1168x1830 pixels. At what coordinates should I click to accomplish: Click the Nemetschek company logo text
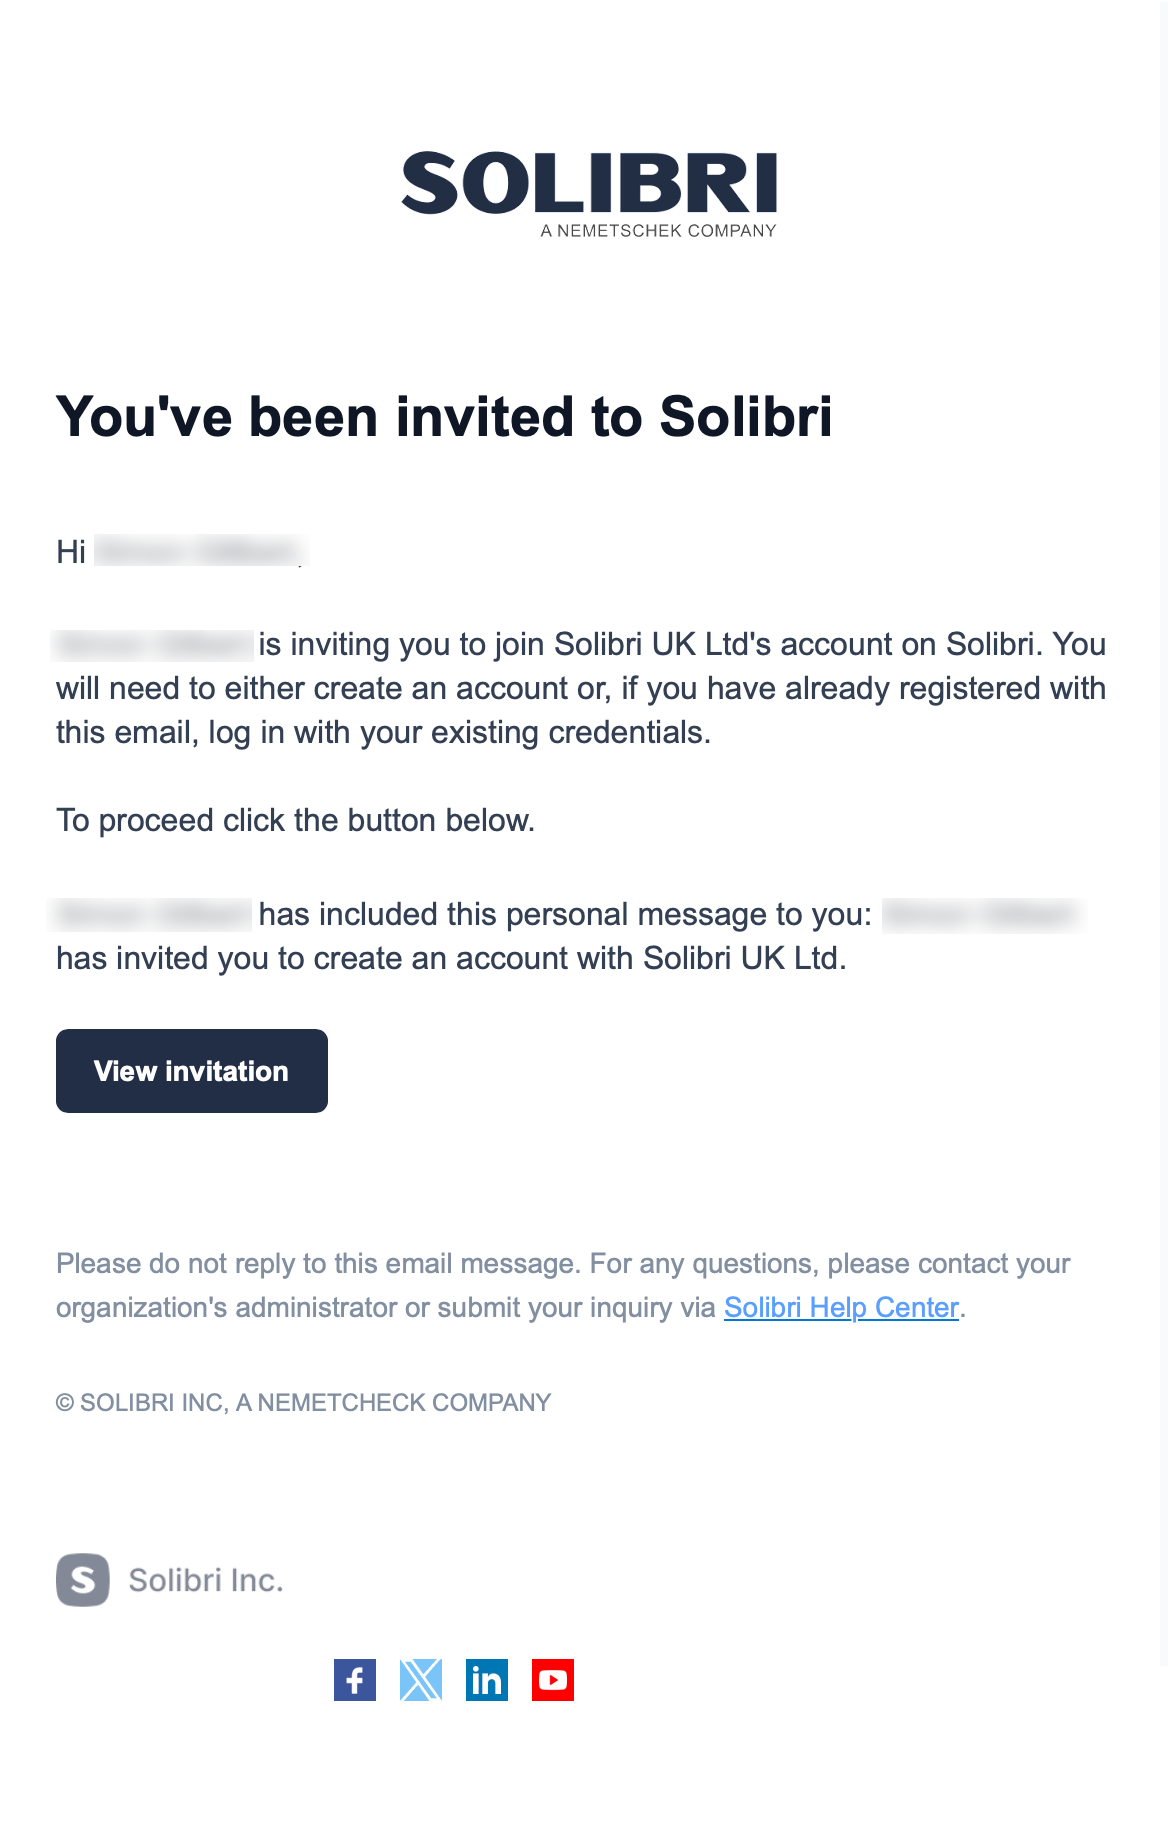[658, 229]
